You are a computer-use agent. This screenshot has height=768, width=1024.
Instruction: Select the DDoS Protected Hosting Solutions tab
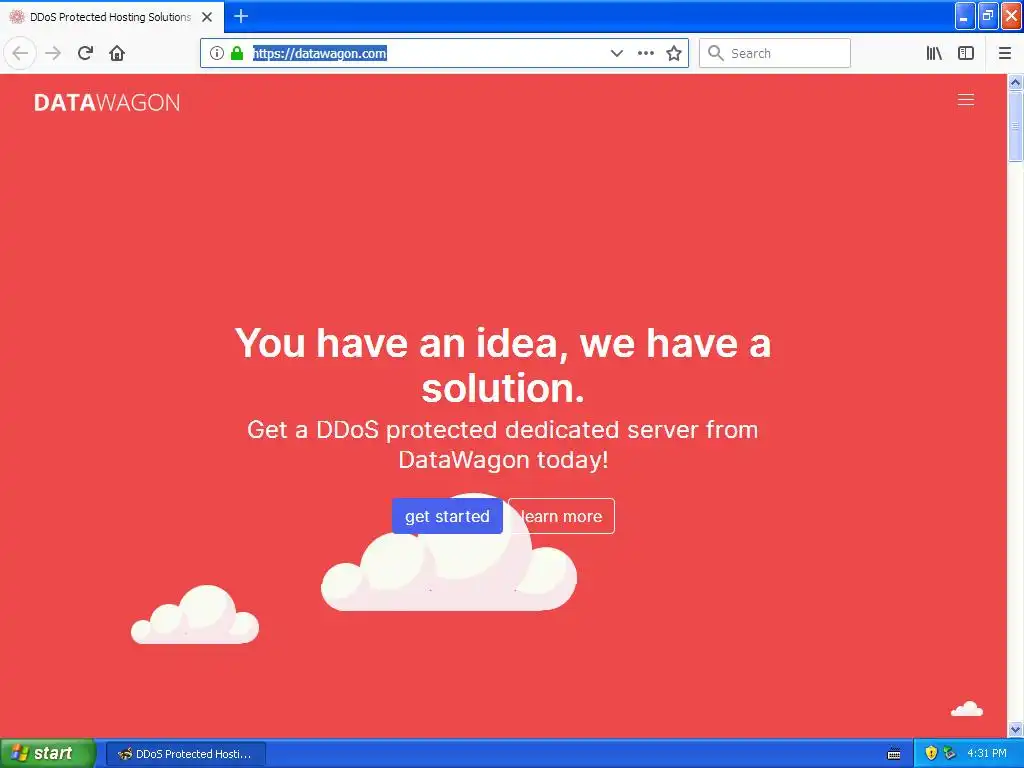coord(111,17)
